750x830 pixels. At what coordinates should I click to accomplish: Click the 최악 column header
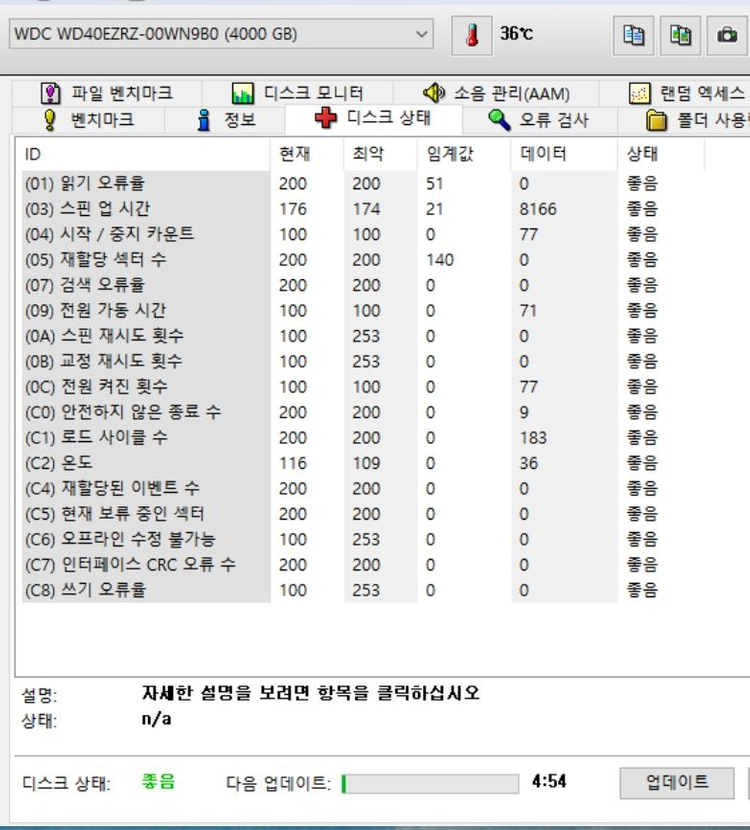381,154
